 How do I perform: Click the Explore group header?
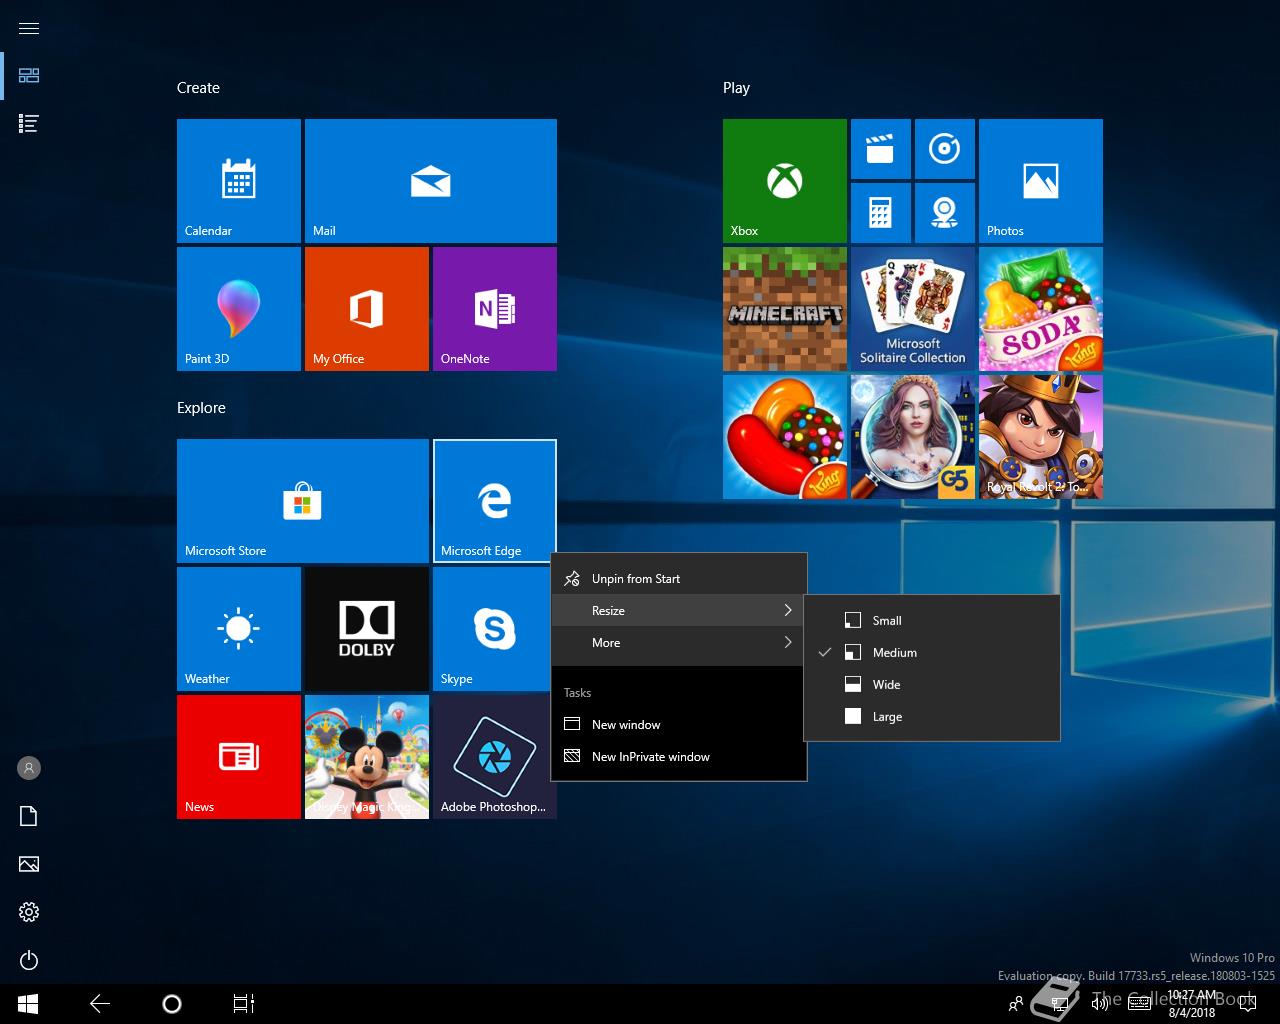coord(201,408)
